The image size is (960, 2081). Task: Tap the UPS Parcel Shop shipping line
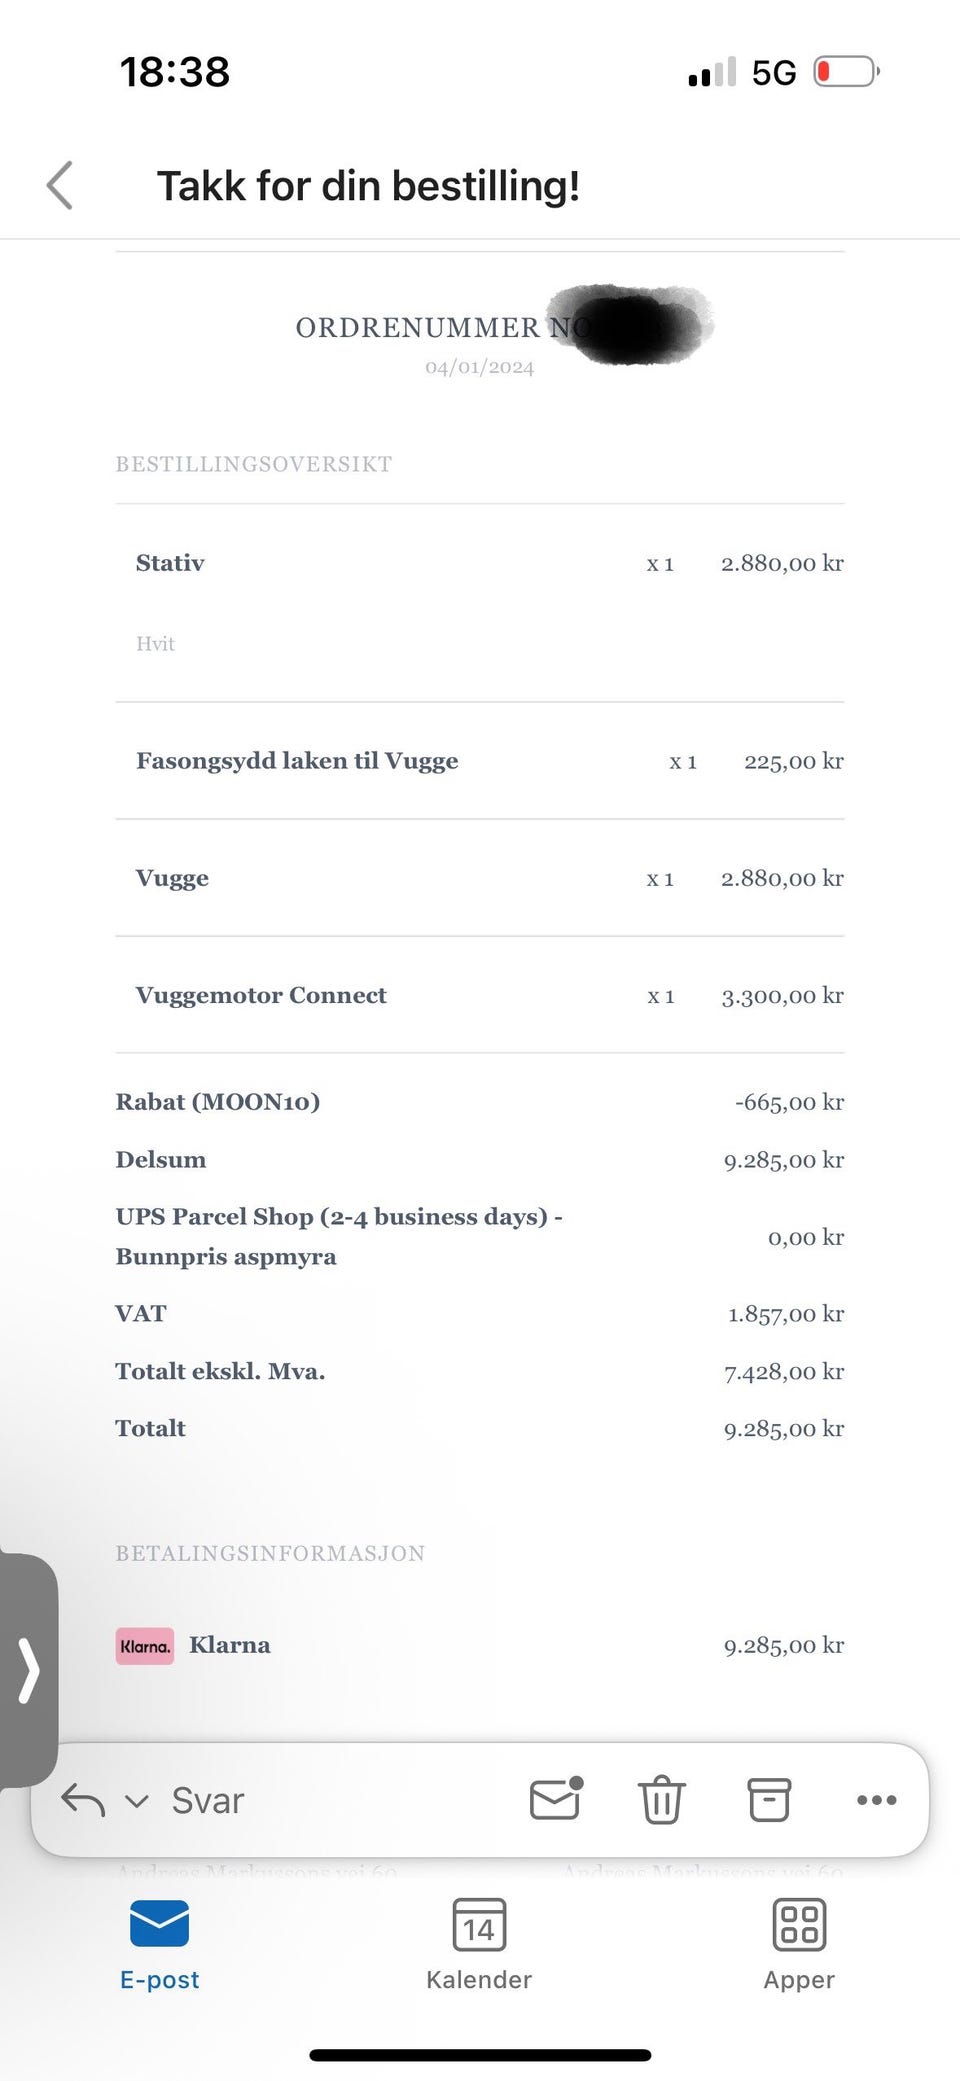coord(338,1236)
